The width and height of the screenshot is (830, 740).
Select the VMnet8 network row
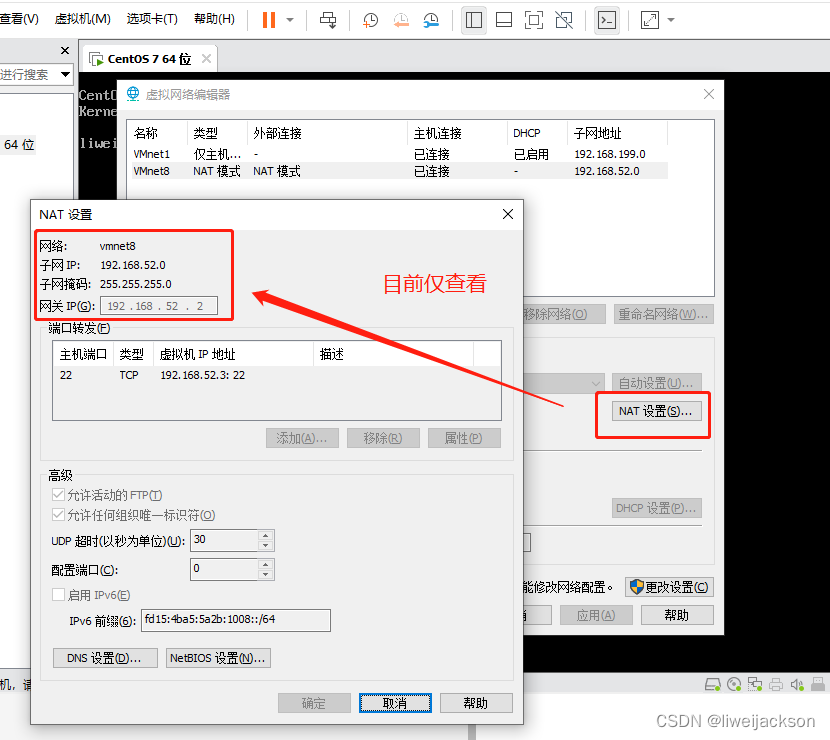click(399, 171)
